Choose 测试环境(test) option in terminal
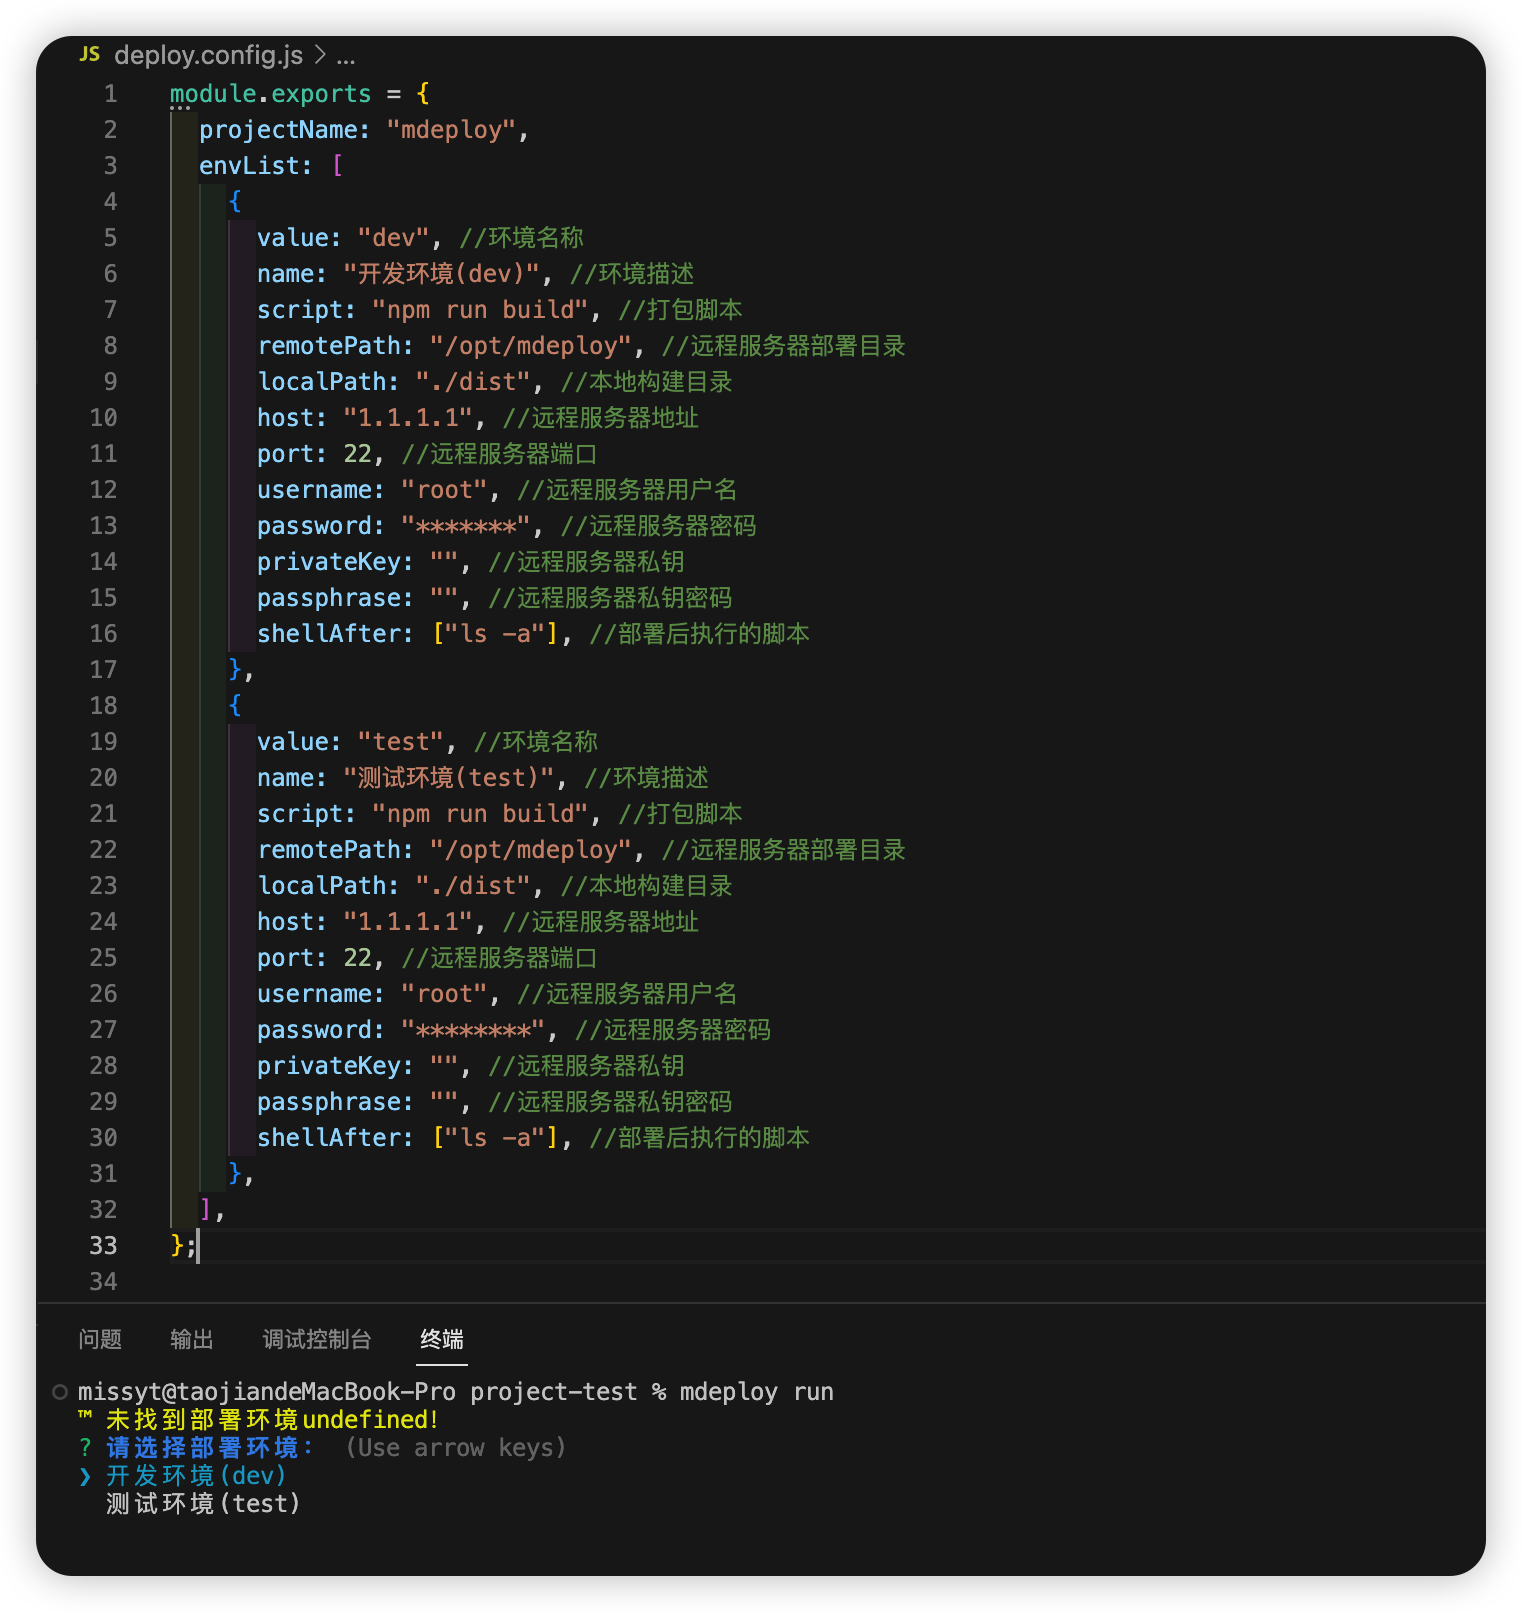Screen dimensions: 1522x1612 (203, 1504)
